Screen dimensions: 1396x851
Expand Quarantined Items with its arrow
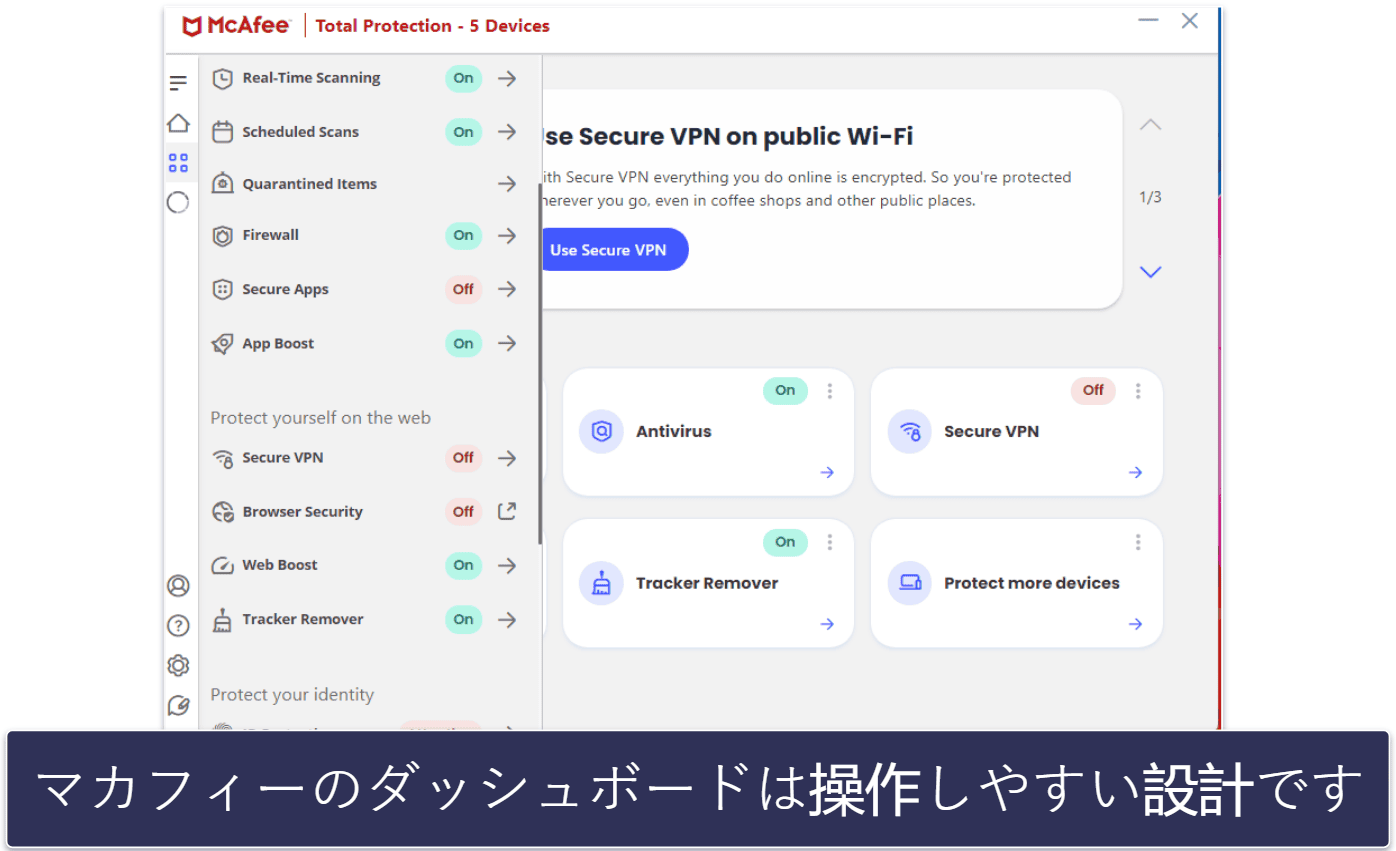[508, 184]
